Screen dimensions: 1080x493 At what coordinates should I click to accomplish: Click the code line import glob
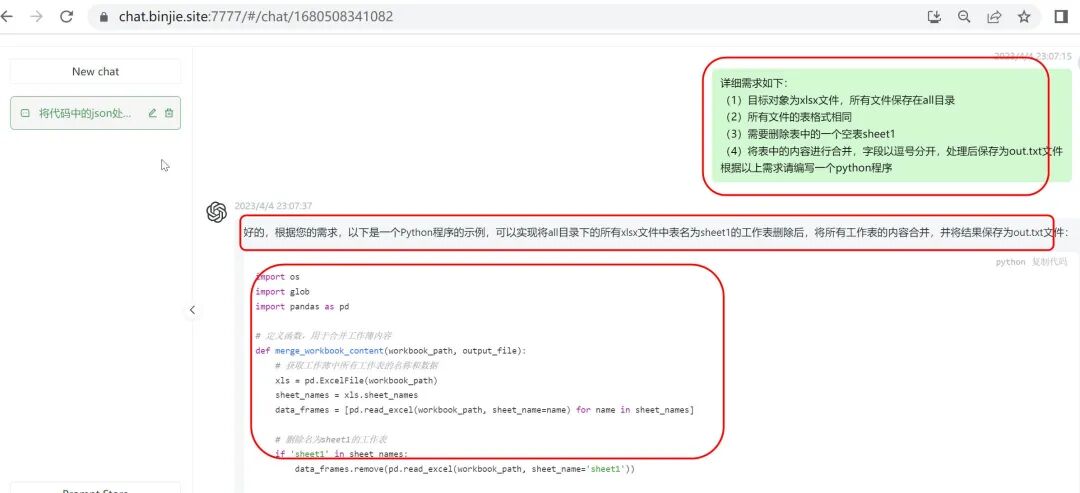tap(282, 292)
